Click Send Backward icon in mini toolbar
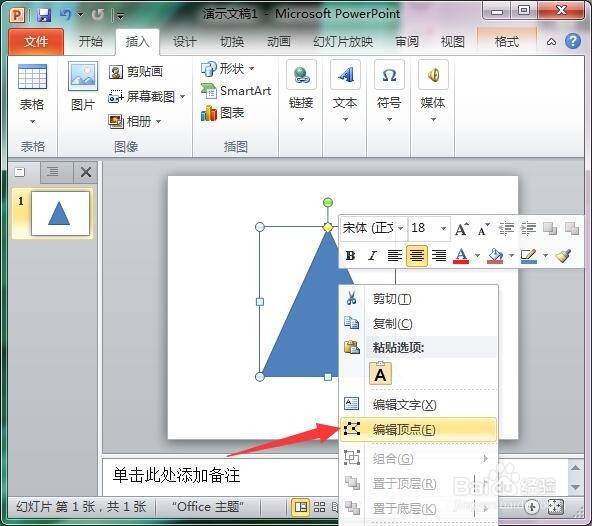Image resolution: width=592 pixels, height=526 pixels. coord(572,228)
